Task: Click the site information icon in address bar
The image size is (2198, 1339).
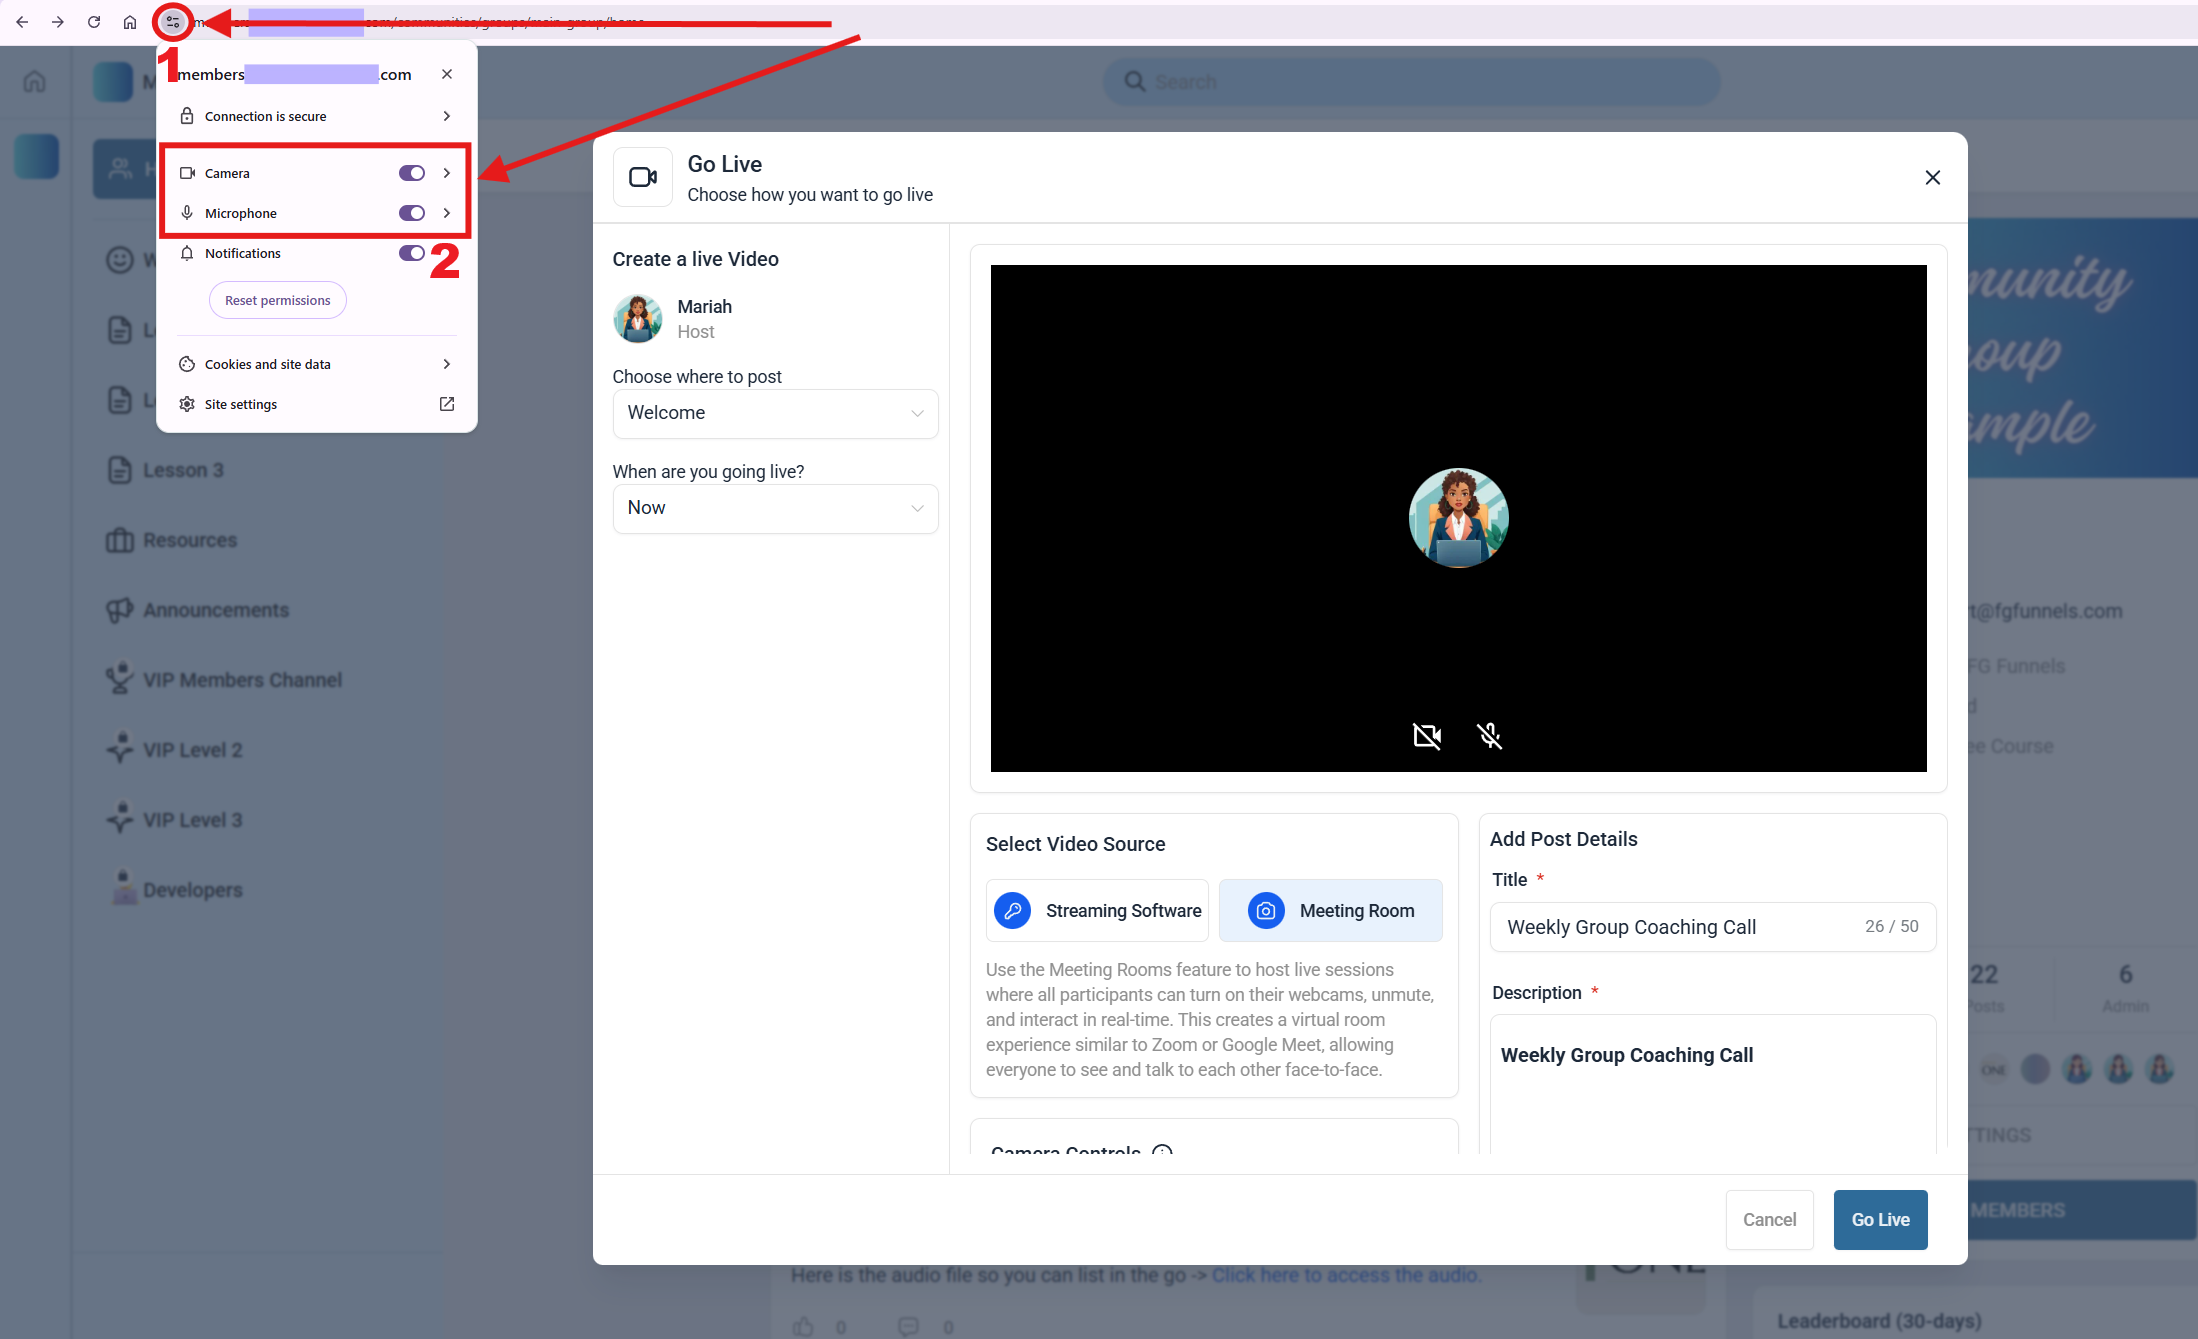Action: tap(173, 22)
